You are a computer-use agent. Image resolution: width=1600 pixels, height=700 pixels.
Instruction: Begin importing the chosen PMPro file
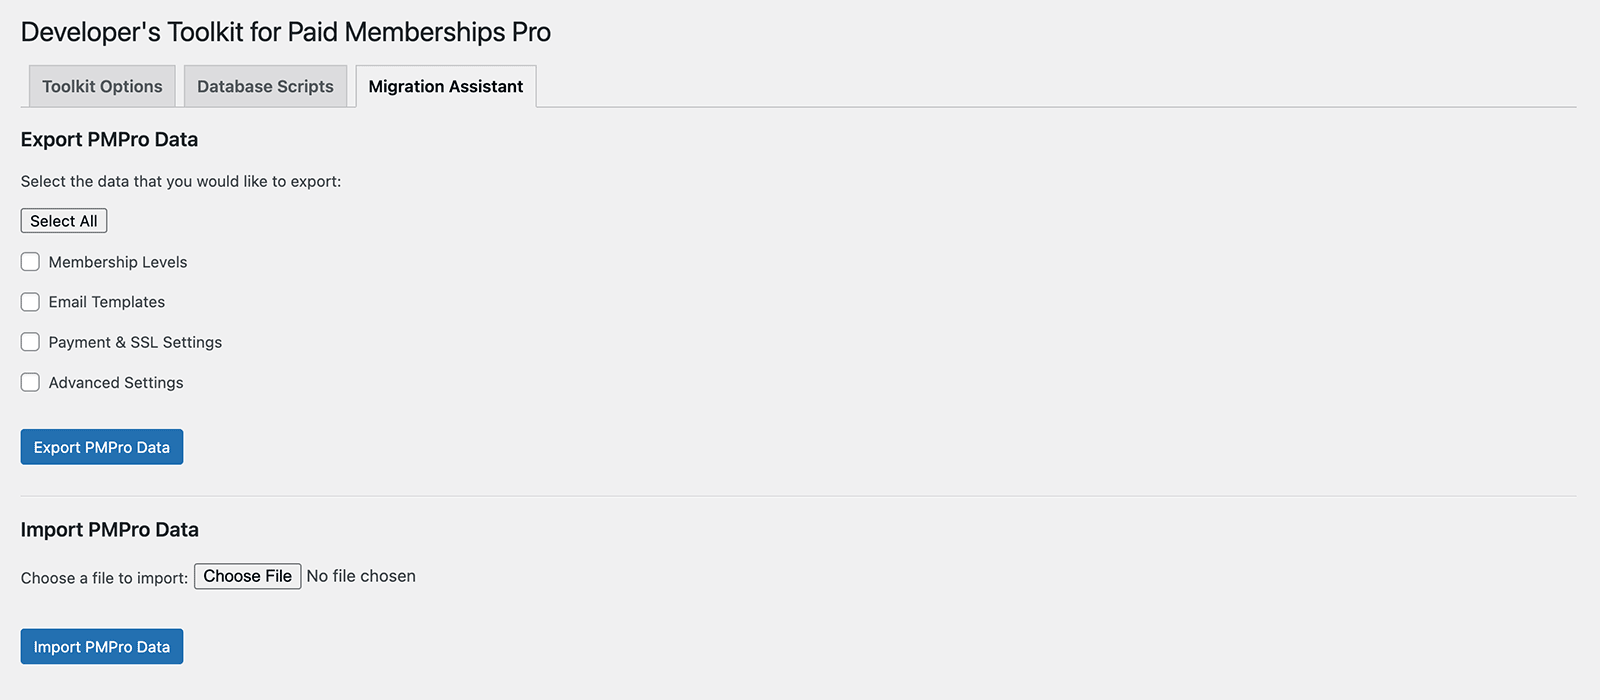click(101, 646)
